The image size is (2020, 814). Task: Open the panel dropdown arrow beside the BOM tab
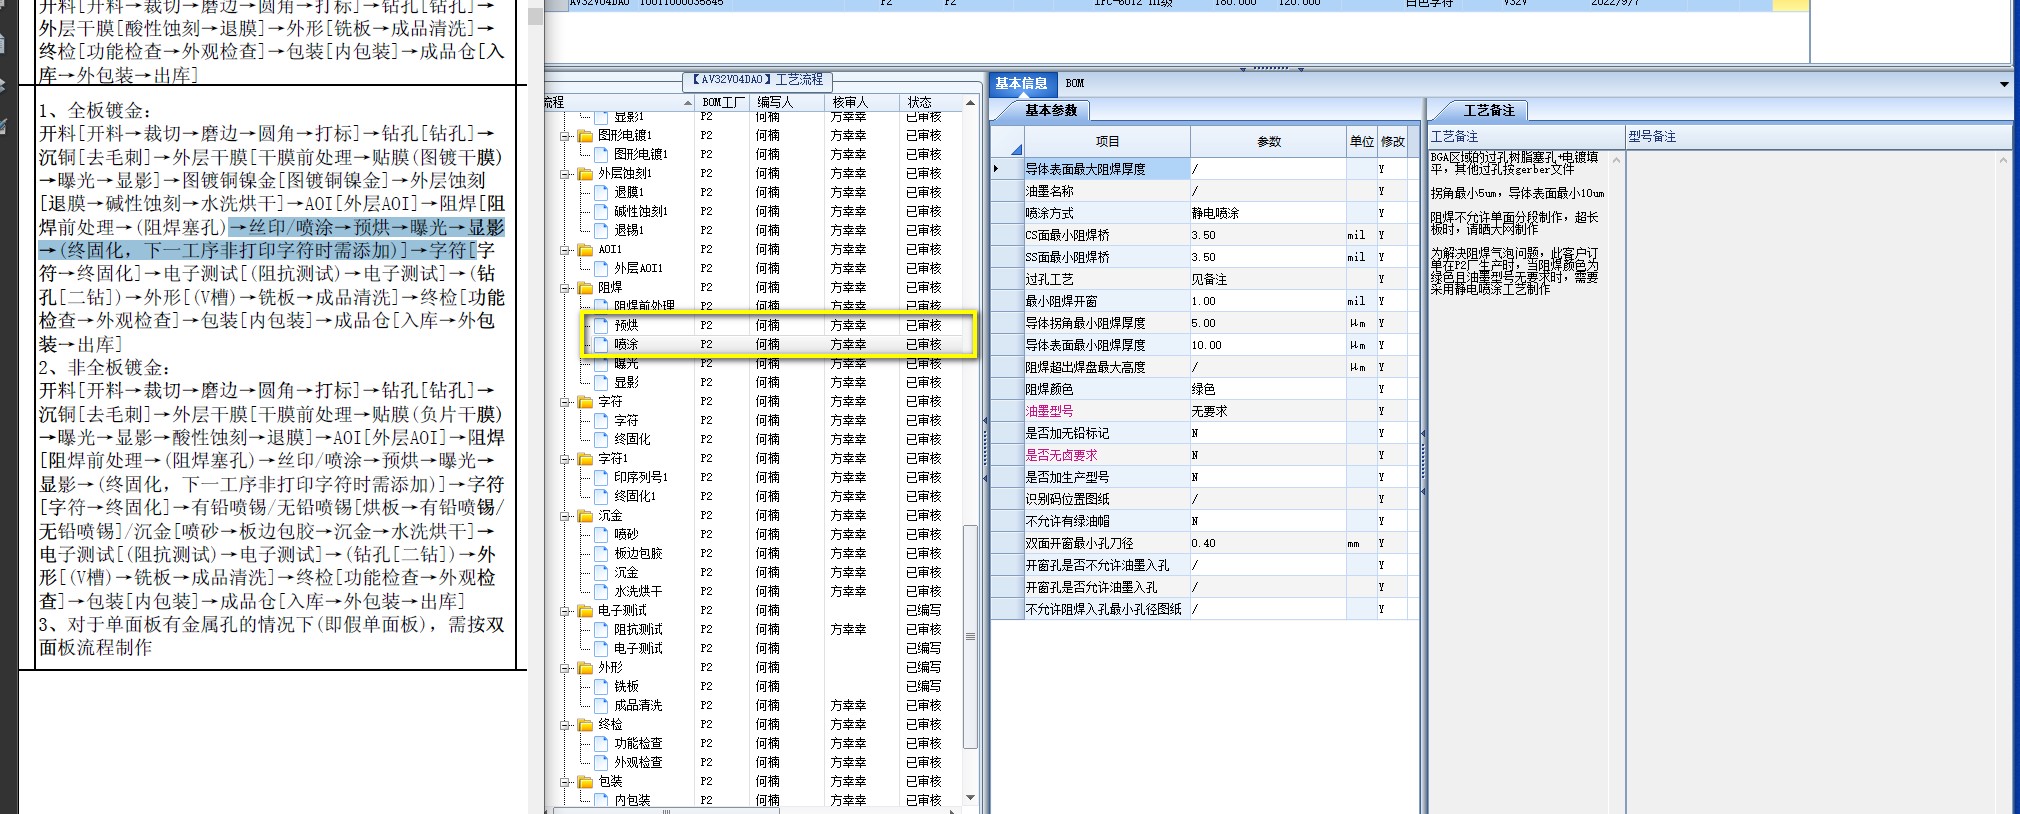[2004, 84]
